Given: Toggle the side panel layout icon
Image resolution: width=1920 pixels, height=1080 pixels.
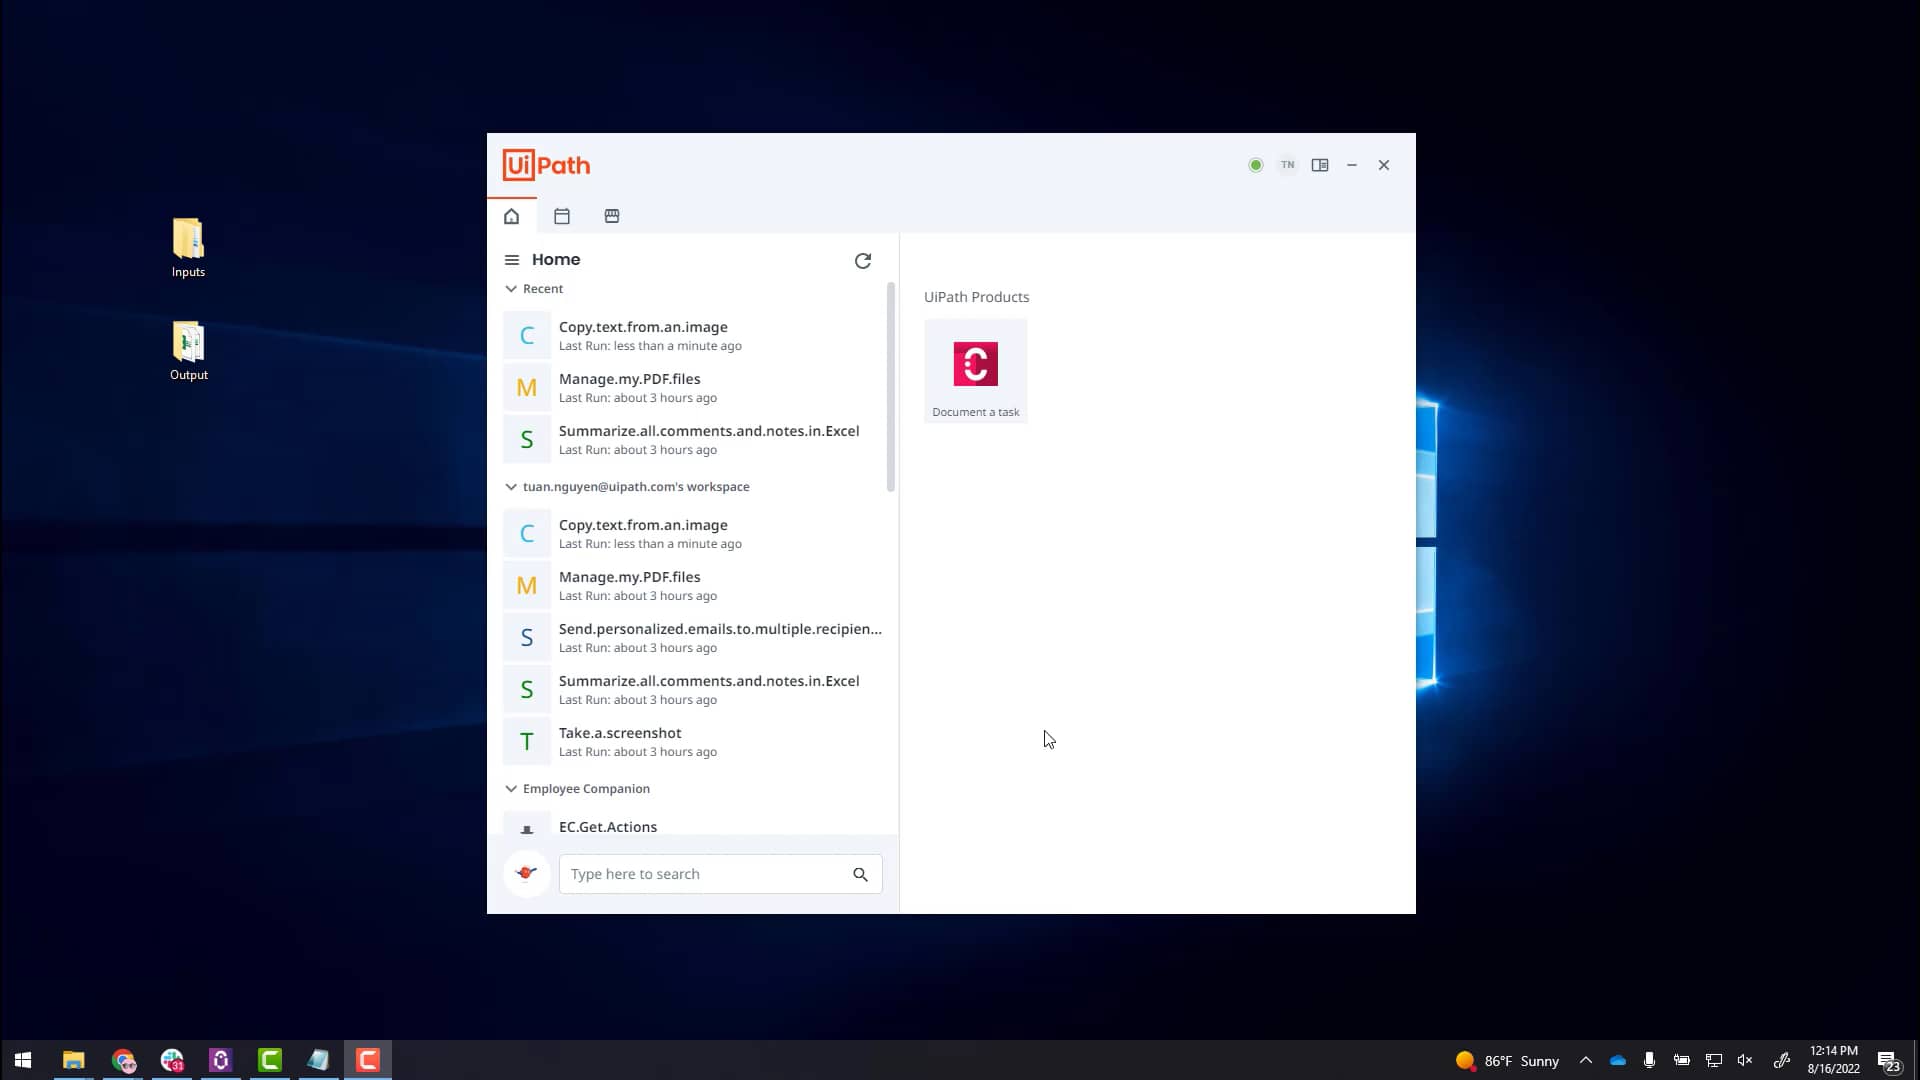Looking at the screenshot, I should click(x=1320, y=165).
